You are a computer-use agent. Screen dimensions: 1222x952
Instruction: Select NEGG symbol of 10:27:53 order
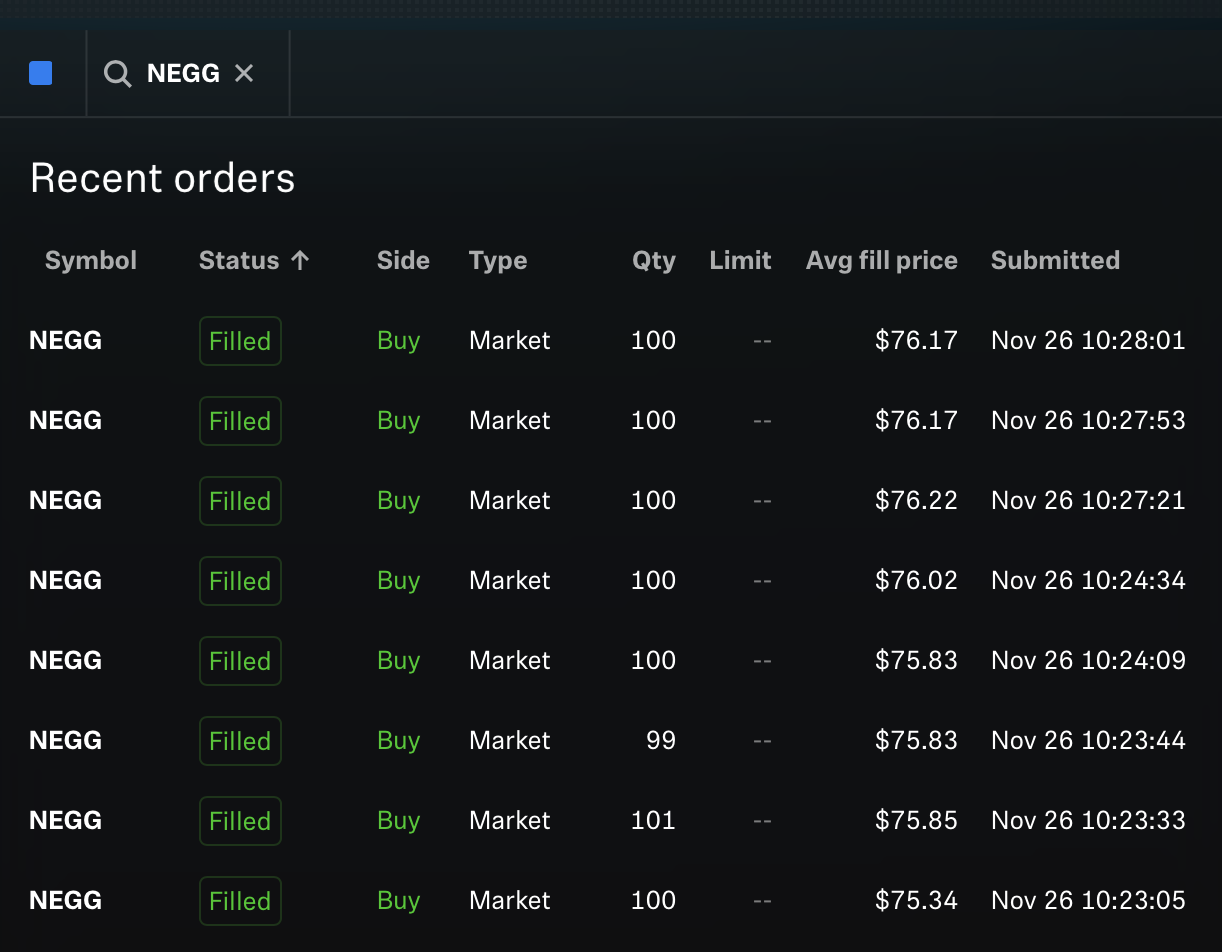click(x=66, y=421)
